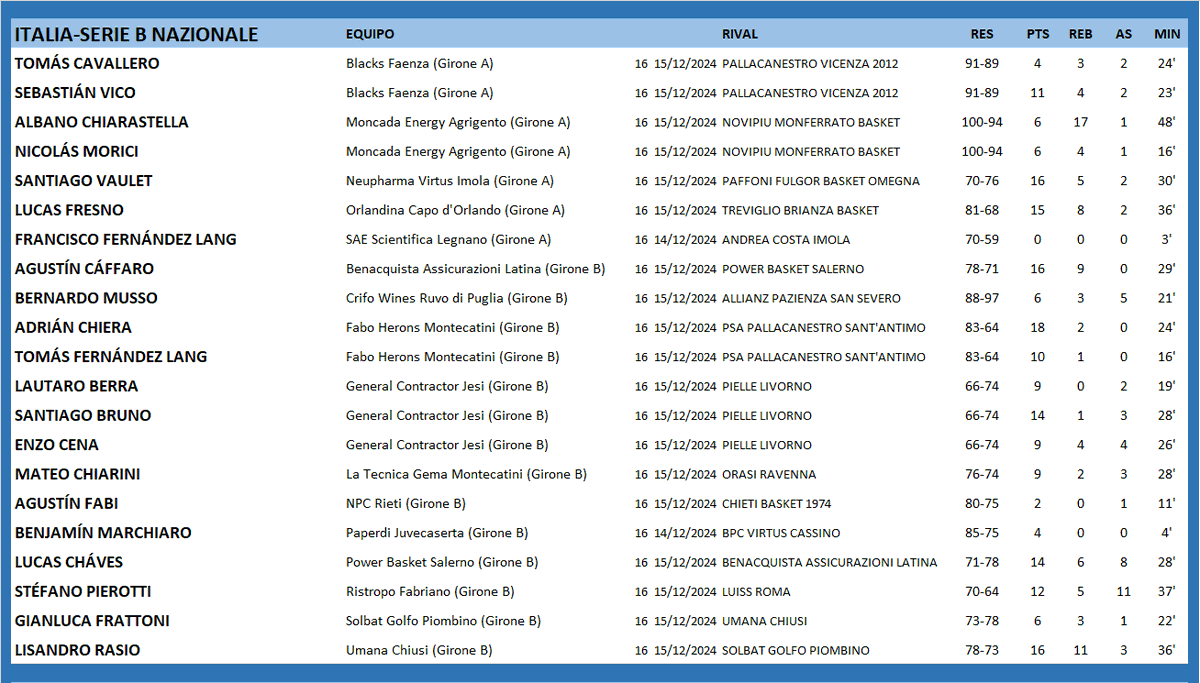Click Crifo Wines Ruvo di Puglia cell
1200x683 pixels.
[x=457, y=298]
